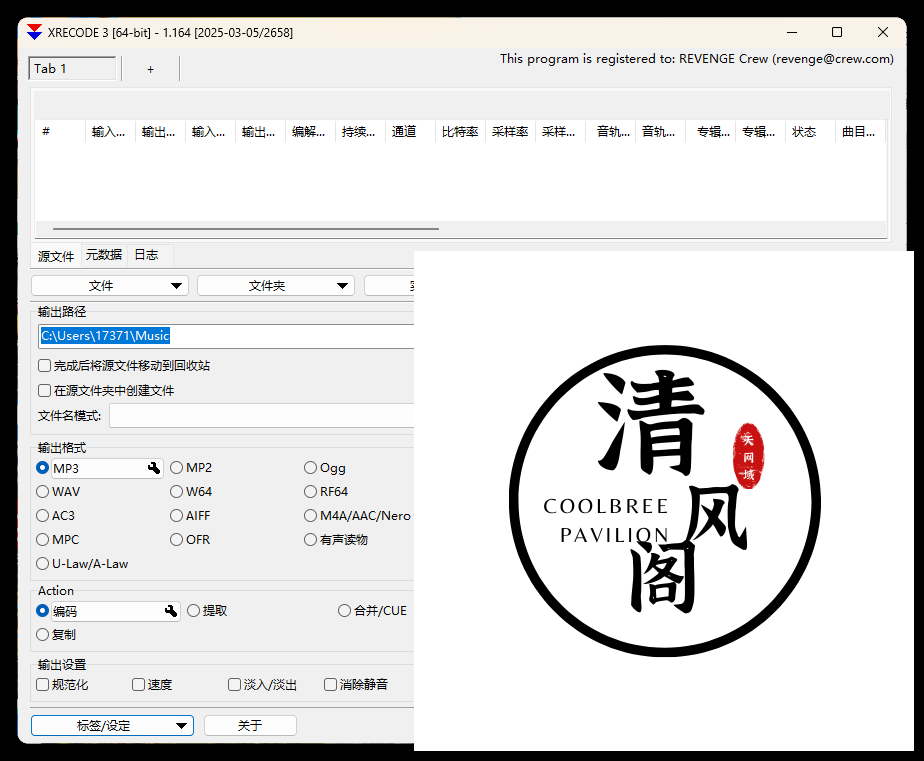Switch to the 源文件 tab
Screen dimensions: 924x761
coord(56,256)
